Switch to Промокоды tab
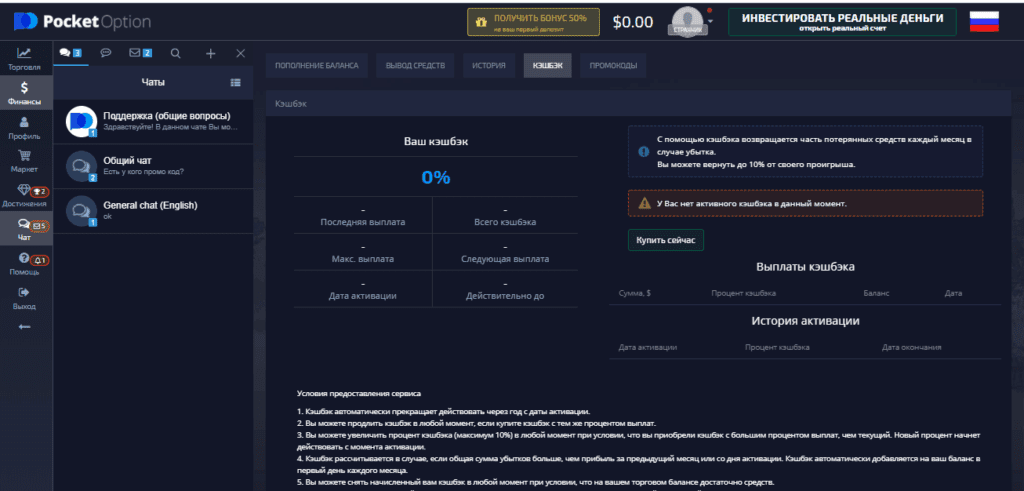This screenshot has height=491, width=1024. [x=612, y=66]
